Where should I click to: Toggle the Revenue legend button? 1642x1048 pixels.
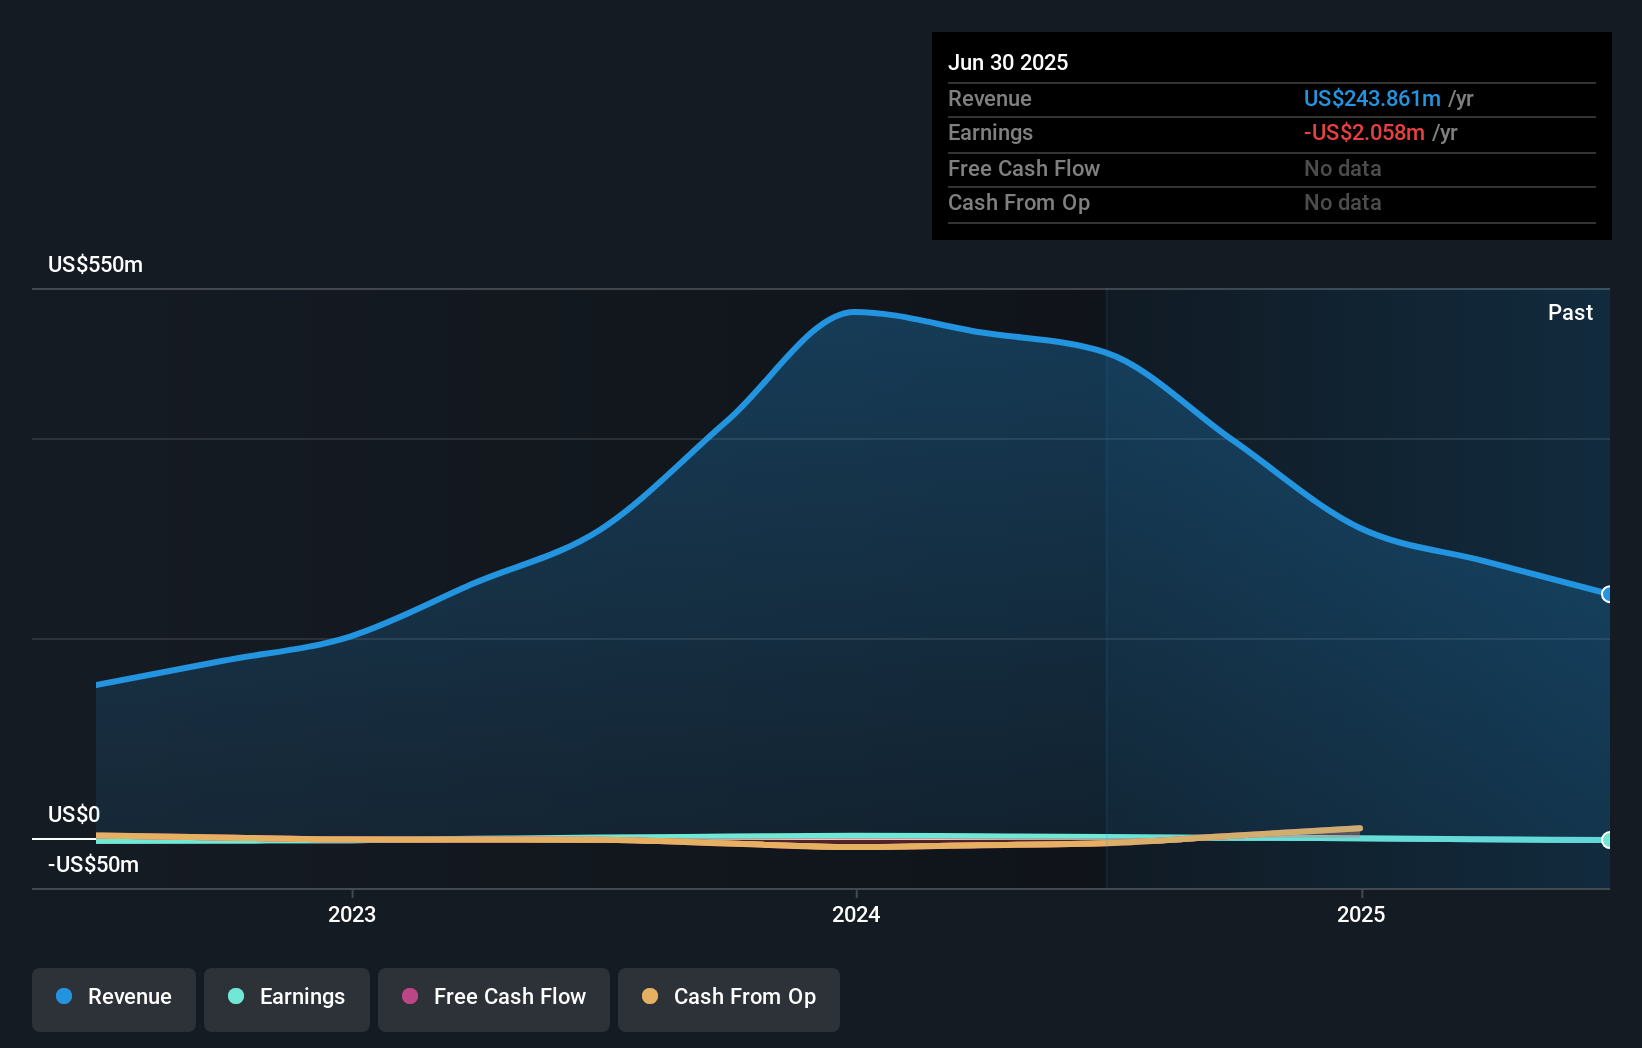pos(114,999)
